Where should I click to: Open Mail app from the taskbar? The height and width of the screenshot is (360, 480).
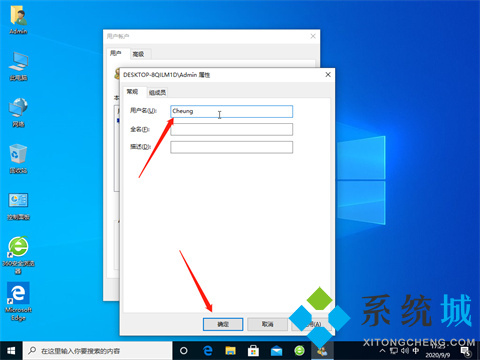click(x=276, y=351)
